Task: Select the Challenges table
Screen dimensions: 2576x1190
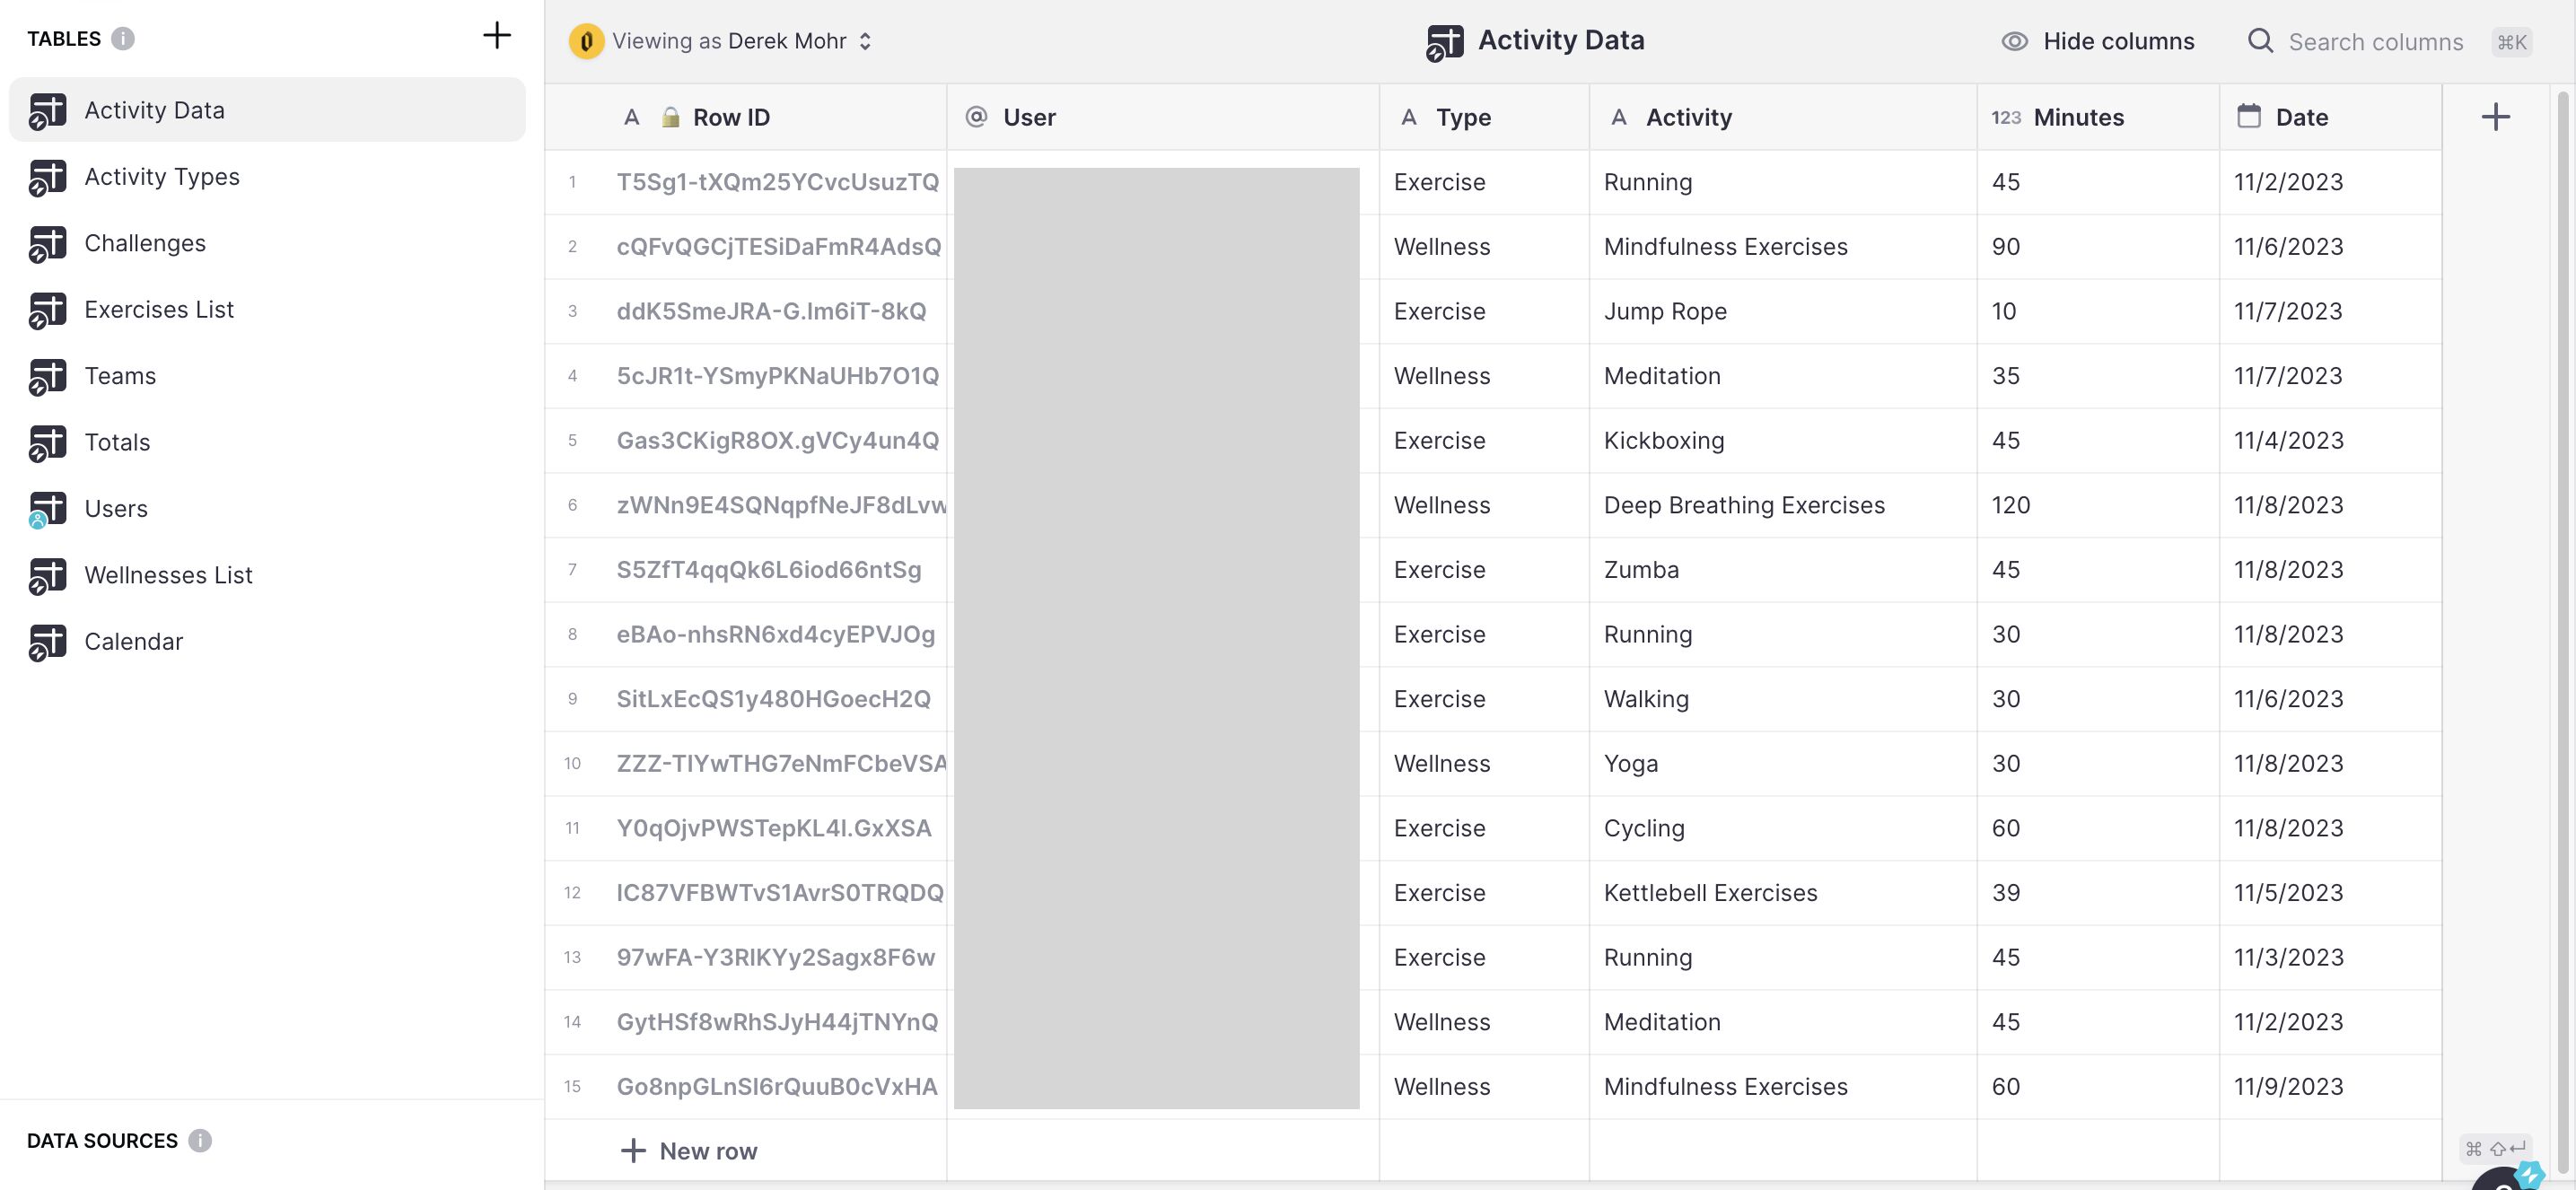Action: pyautogui.click(x=145, y=243)
